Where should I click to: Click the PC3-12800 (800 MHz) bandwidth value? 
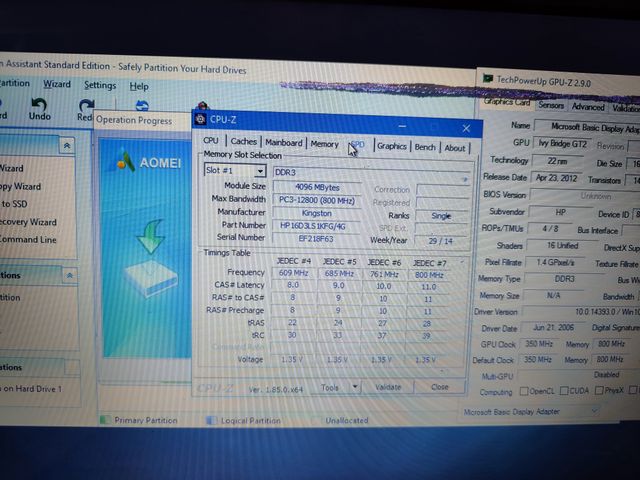click(x=317, y=200)
